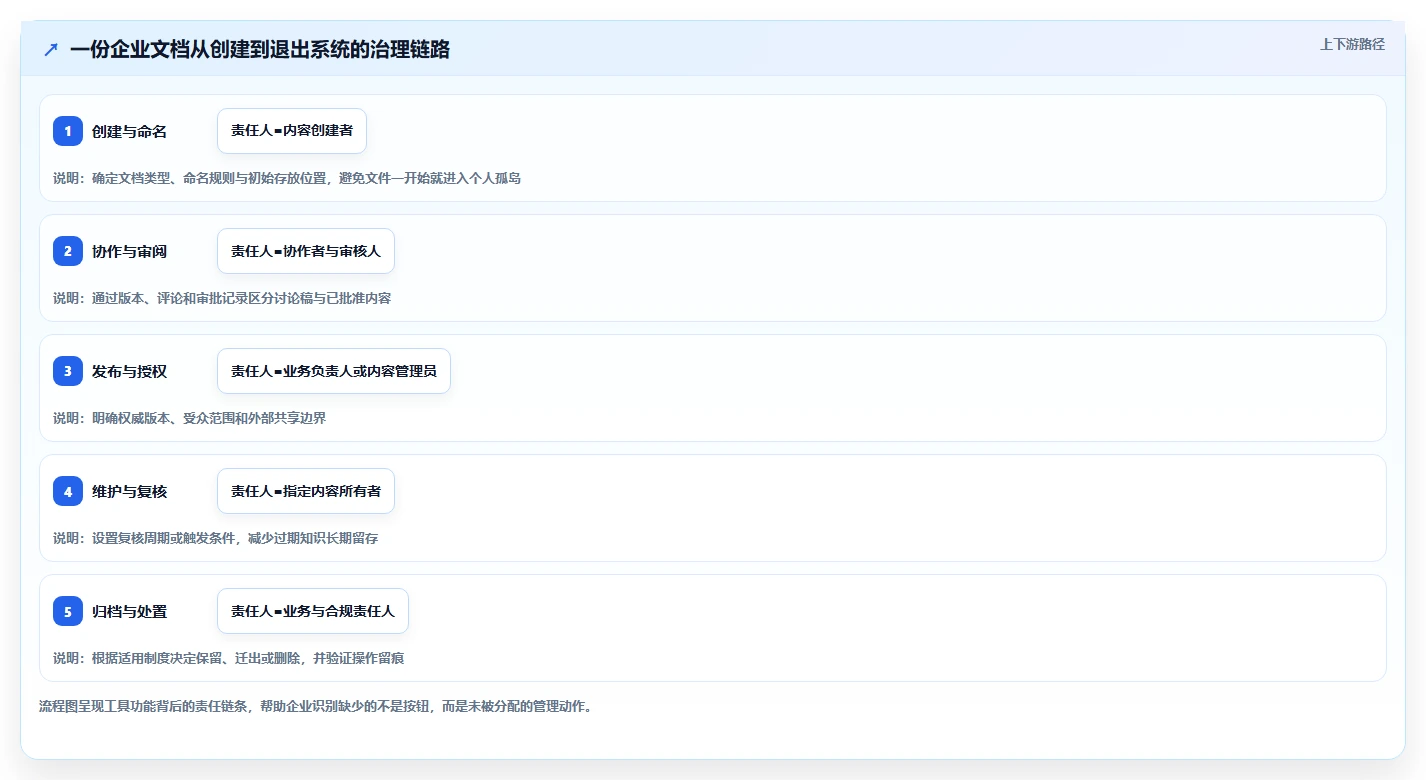Click the arrow icon beside the flow title
1426x780 pixels.
[x=51, y=49]
